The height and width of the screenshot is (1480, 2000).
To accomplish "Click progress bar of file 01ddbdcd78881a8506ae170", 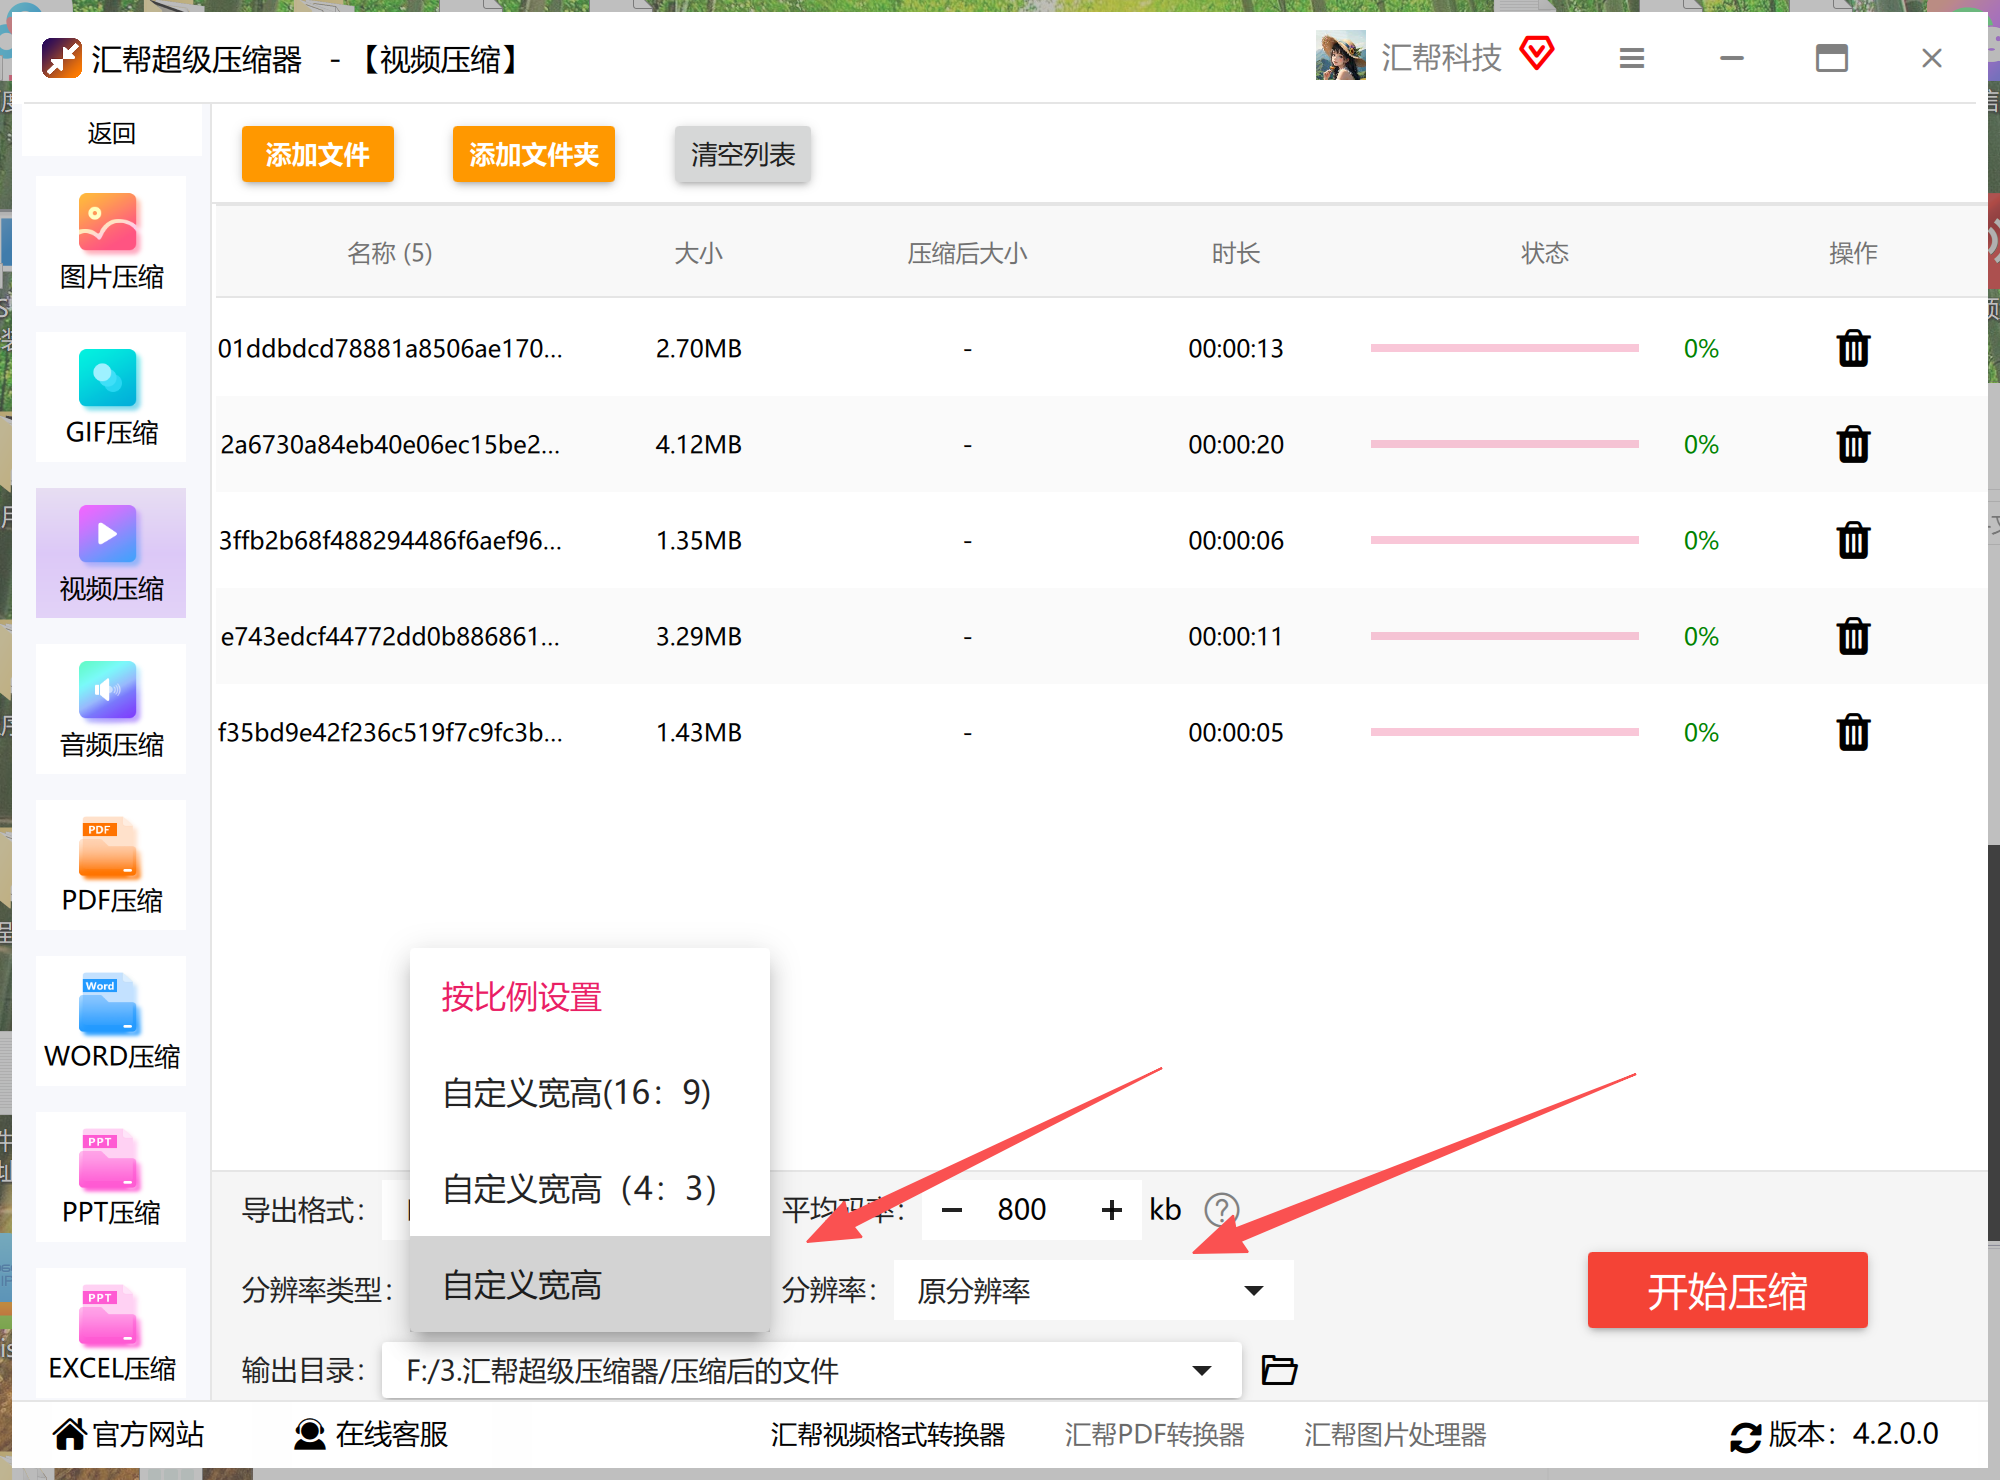I will click(x=1504, y=348).
